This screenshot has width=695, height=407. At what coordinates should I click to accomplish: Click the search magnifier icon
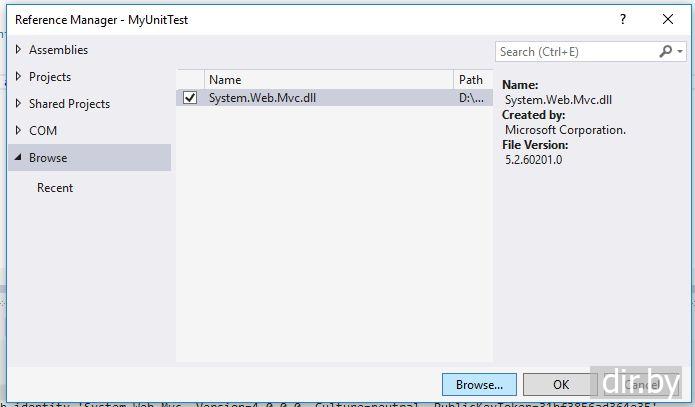(x=666, y=51)
